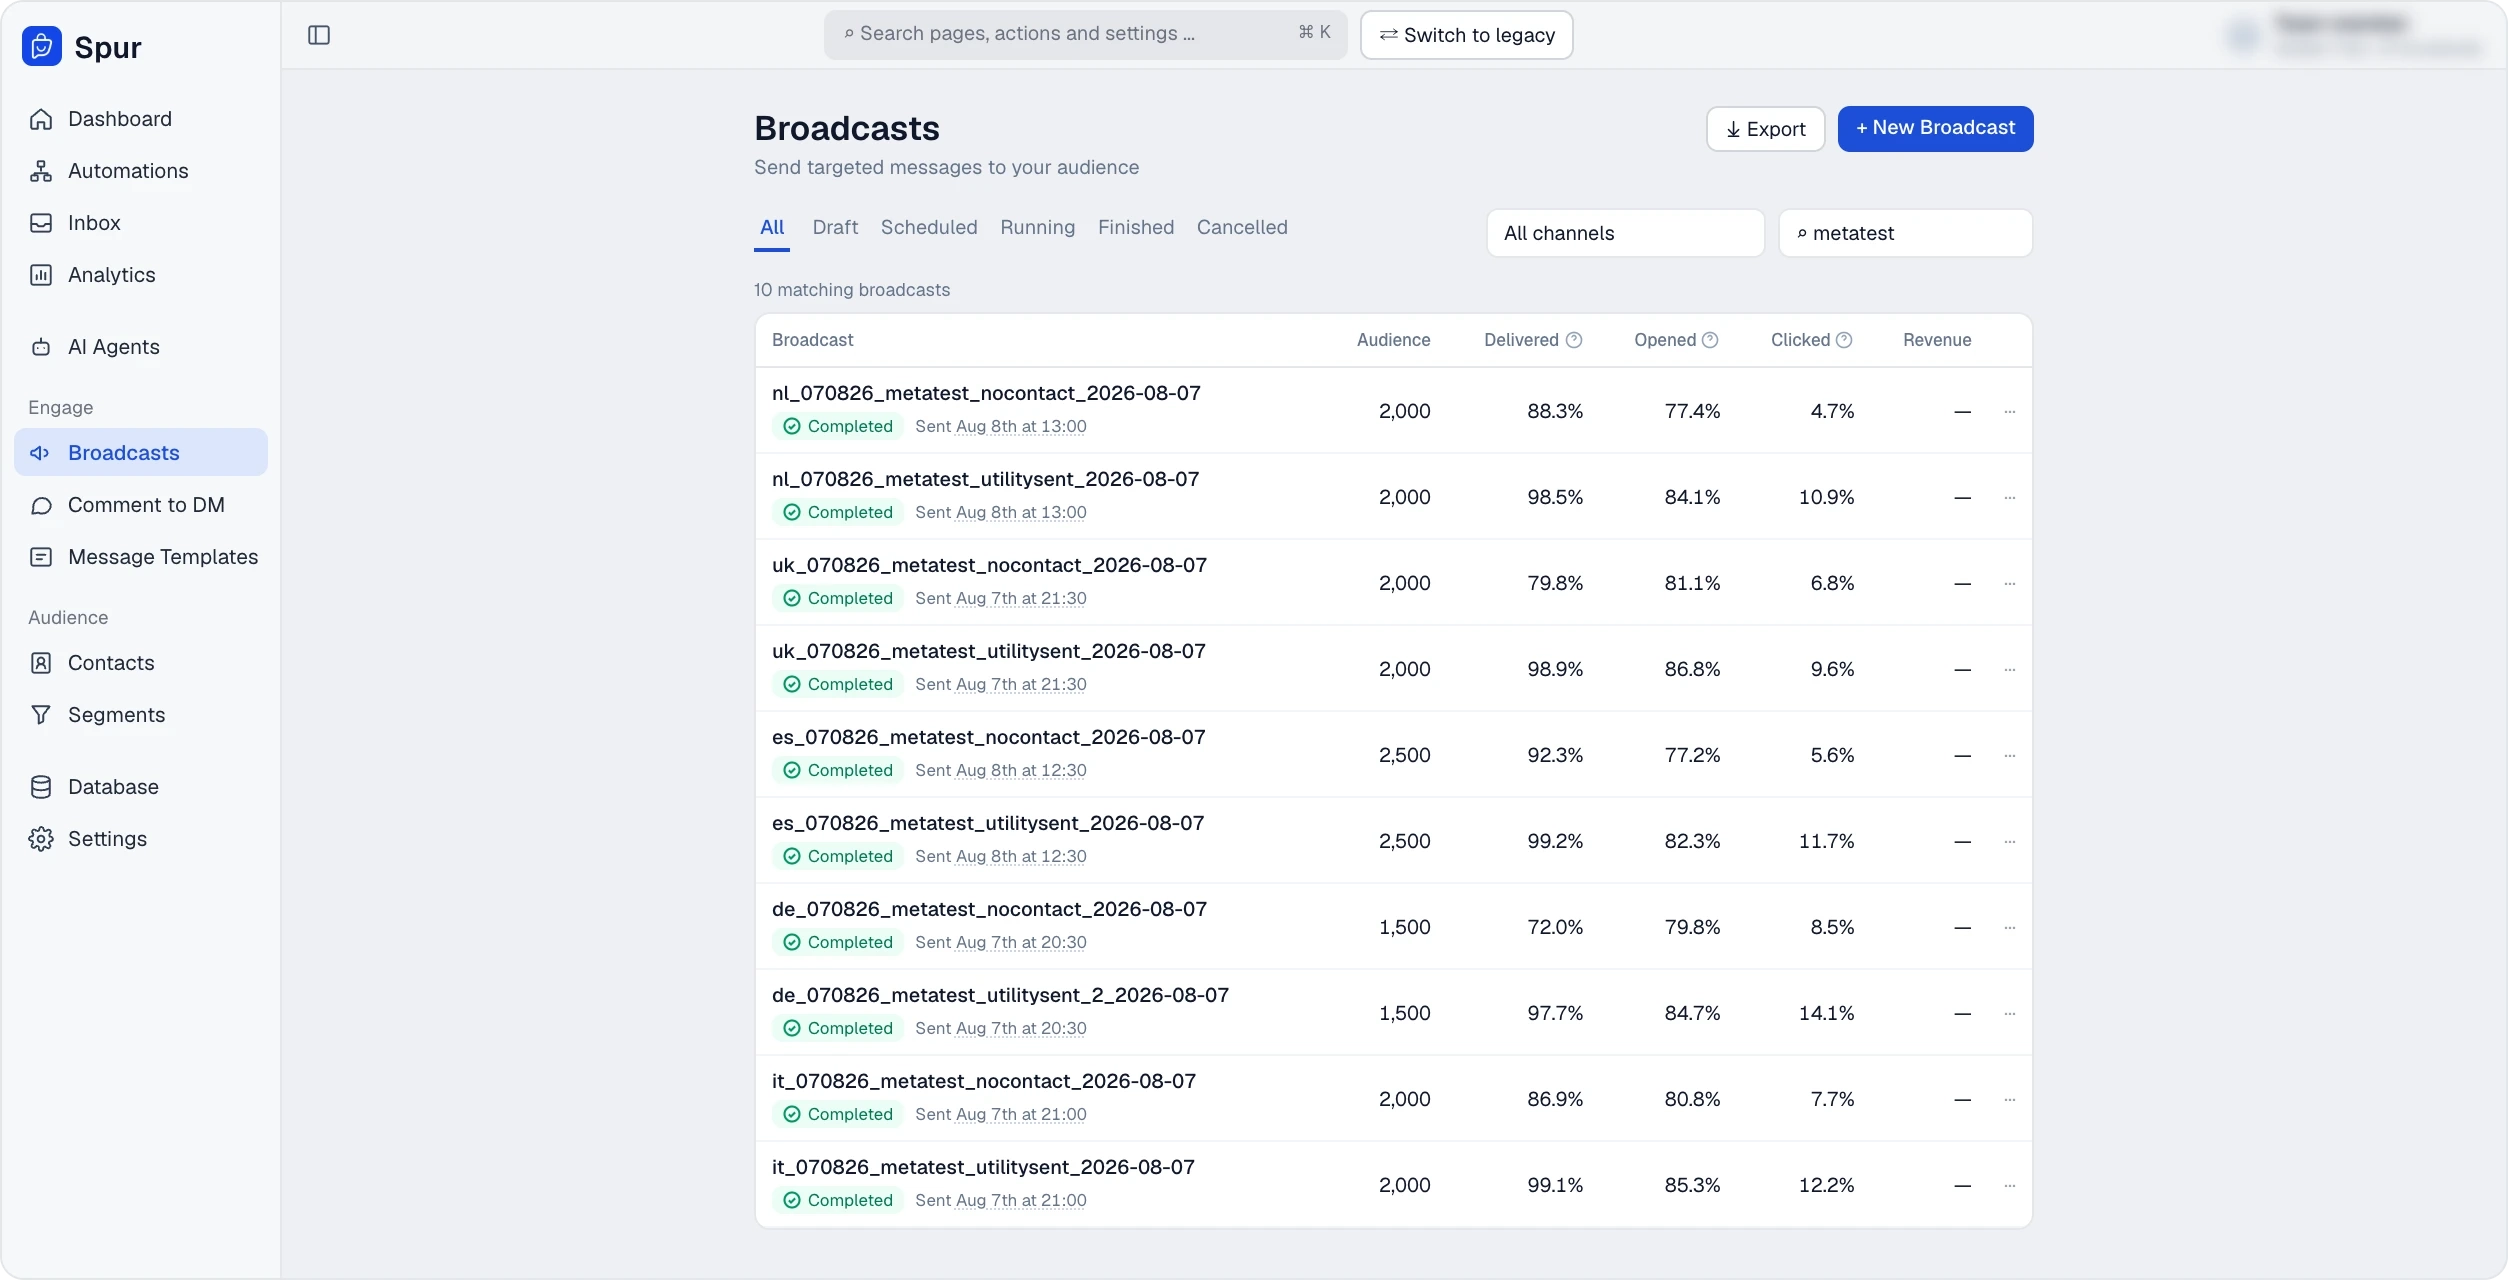Open row menu for nl_070826_metatest_nocontact
2508x1280 pixels.
[x=2010, y=411]
